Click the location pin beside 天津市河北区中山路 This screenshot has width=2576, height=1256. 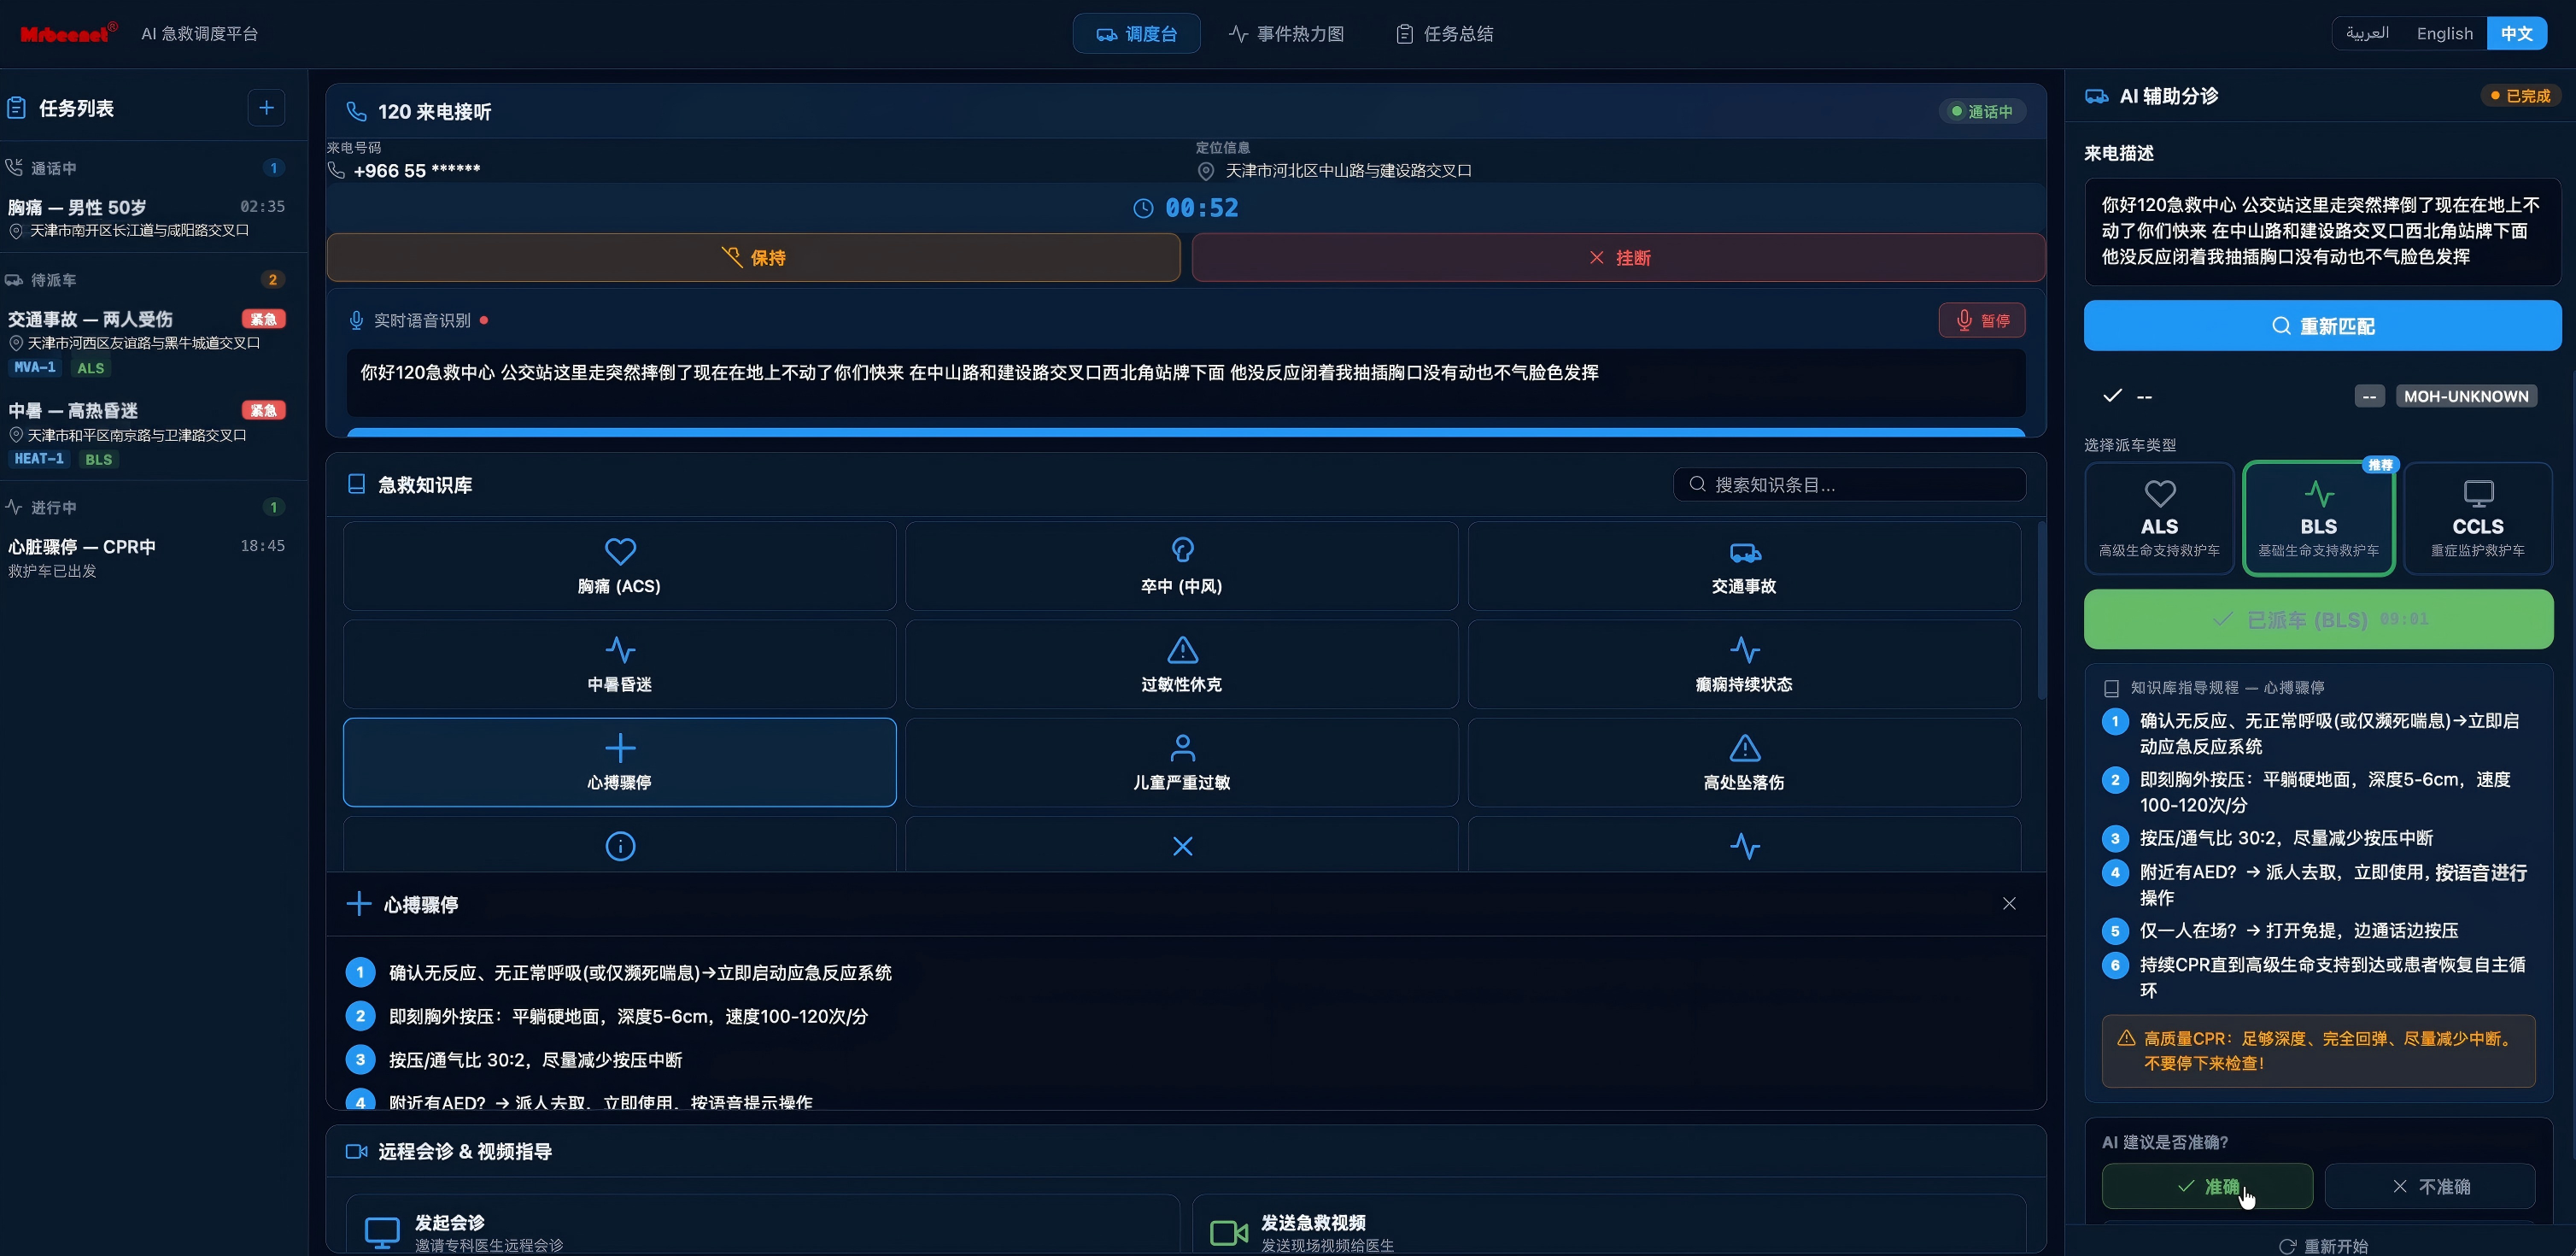pos(1206,171)
